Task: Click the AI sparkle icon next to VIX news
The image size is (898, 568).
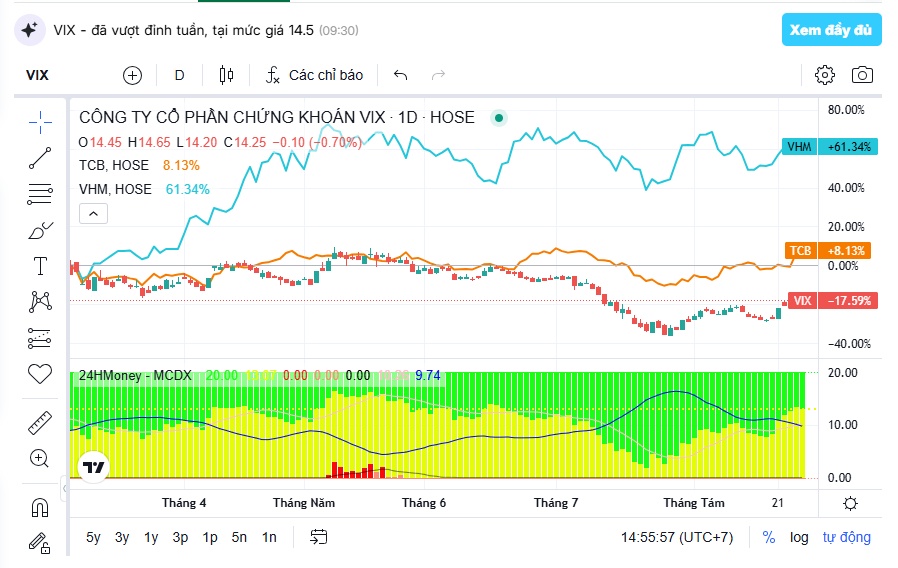Action: [x=30, y=30]
